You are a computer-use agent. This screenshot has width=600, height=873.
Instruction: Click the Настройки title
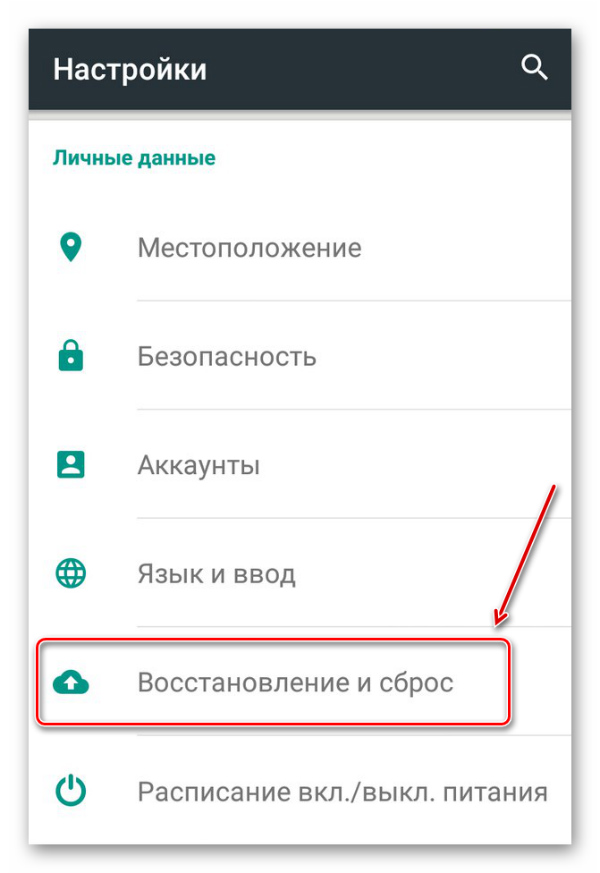click(x=130, y=70)
